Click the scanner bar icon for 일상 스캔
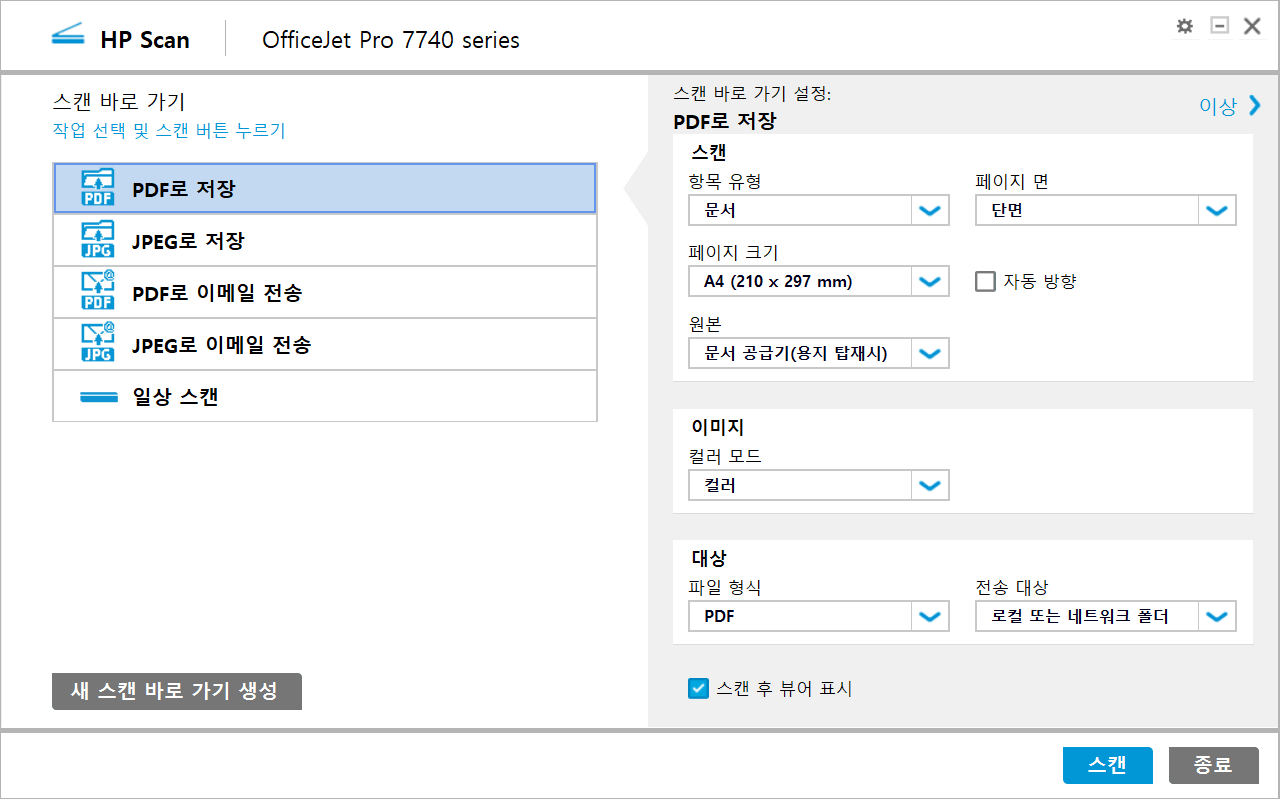1280x799 pixels. [x=99, y=397]
